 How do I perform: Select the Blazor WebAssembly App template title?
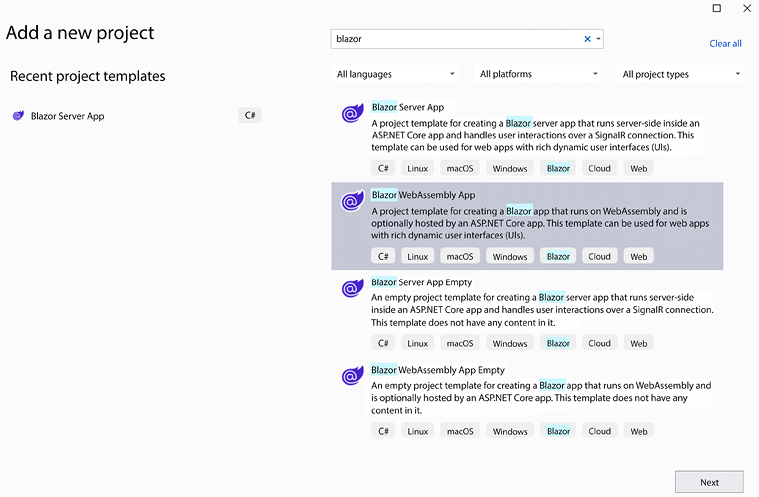[423, 195]
